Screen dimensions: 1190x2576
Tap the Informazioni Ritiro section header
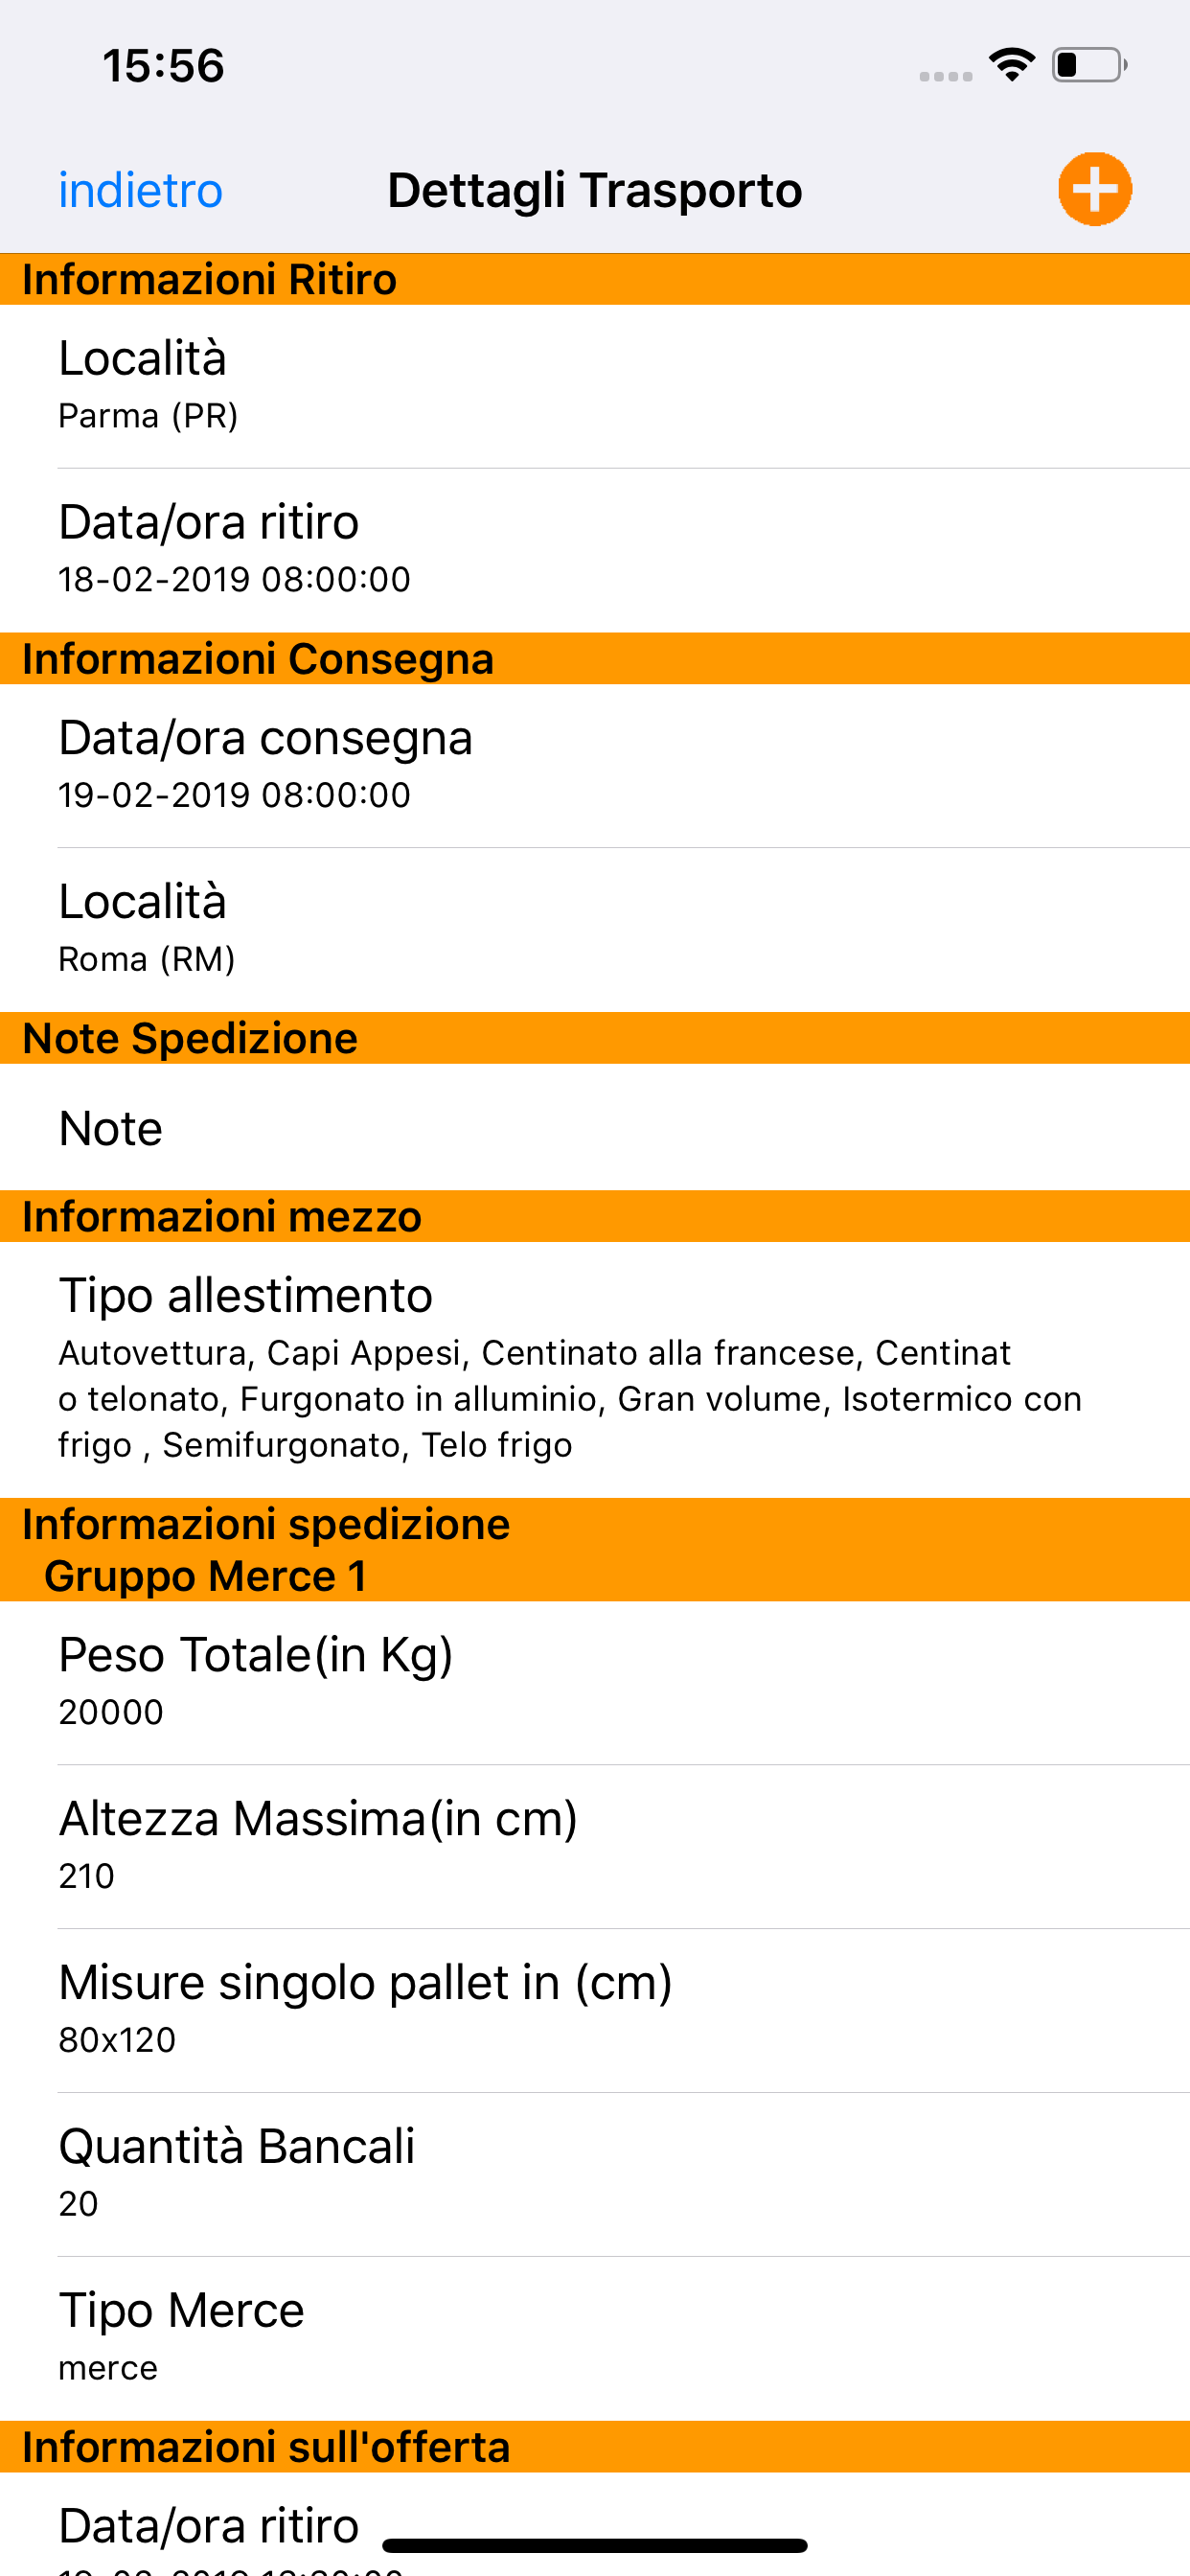click(x=595, y=279)
